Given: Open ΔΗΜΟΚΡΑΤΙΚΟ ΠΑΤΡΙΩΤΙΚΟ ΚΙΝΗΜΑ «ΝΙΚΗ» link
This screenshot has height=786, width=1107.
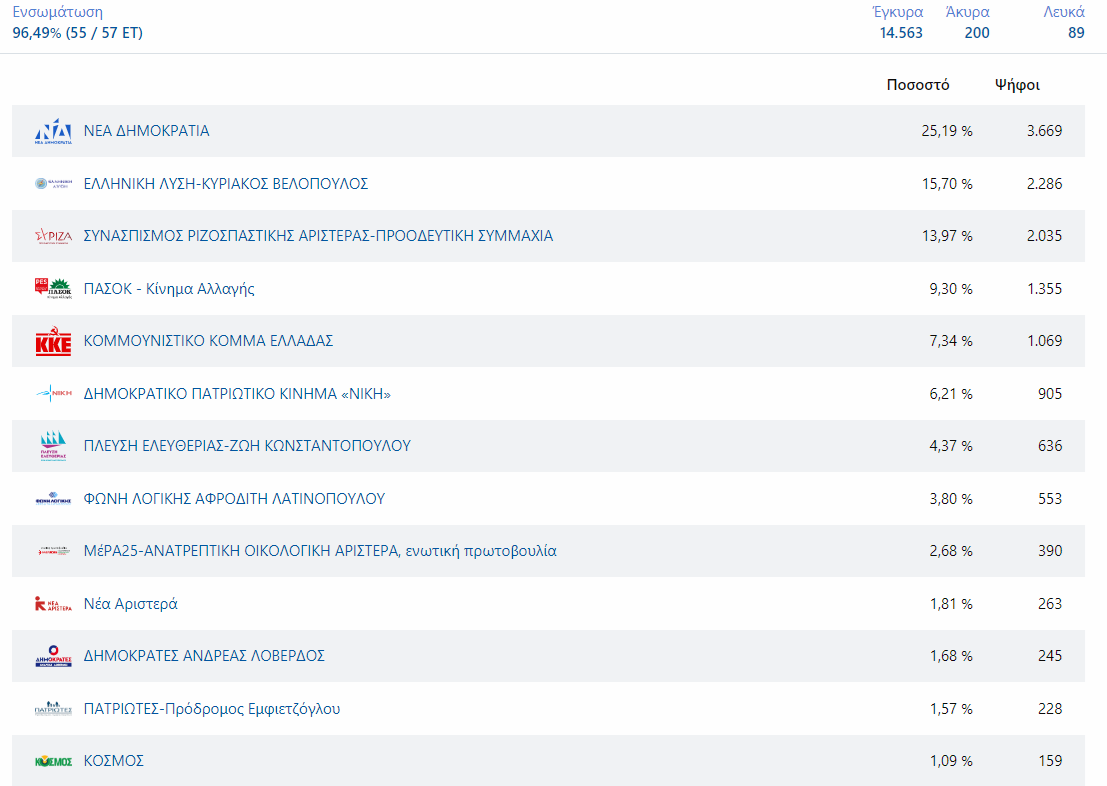Looking at the screenshot, I should (237, 393).
